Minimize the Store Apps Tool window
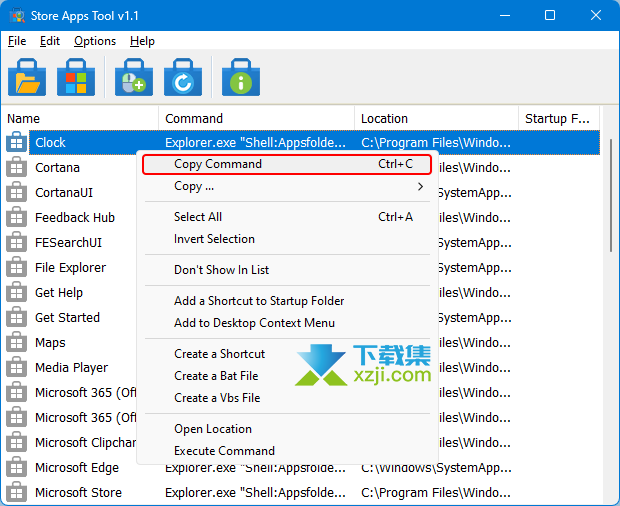Viewport: 620px width, 506px height. coord(505,16)
